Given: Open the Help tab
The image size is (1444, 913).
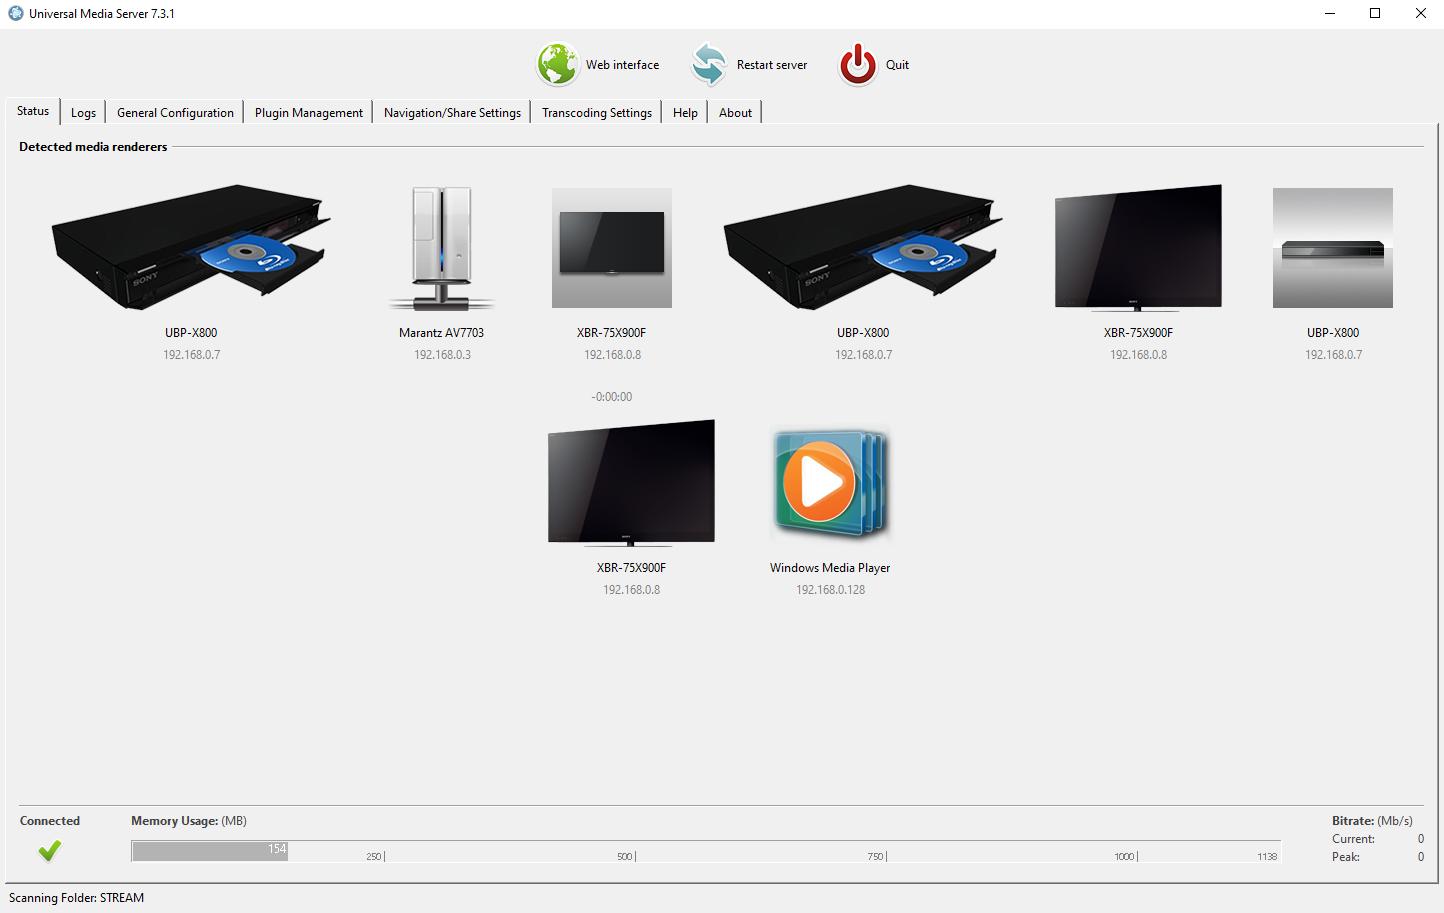Looking at the screenshot, I should pos(685,113).
